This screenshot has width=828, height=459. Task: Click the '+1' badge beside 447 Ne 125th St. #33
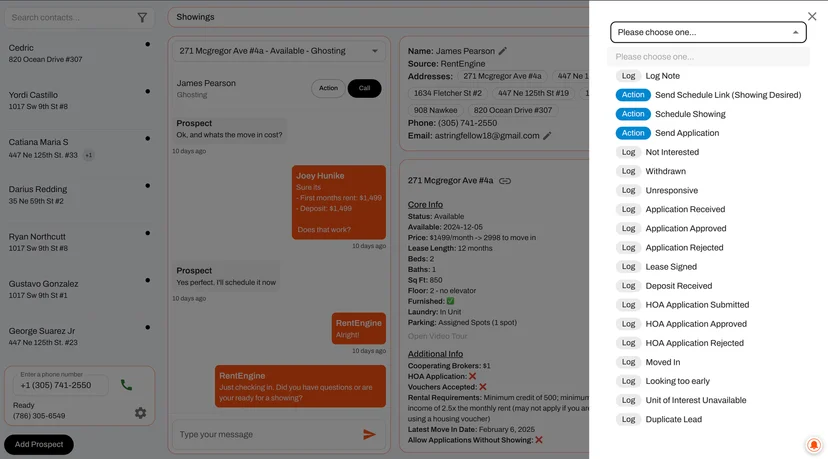coord(89,155)
